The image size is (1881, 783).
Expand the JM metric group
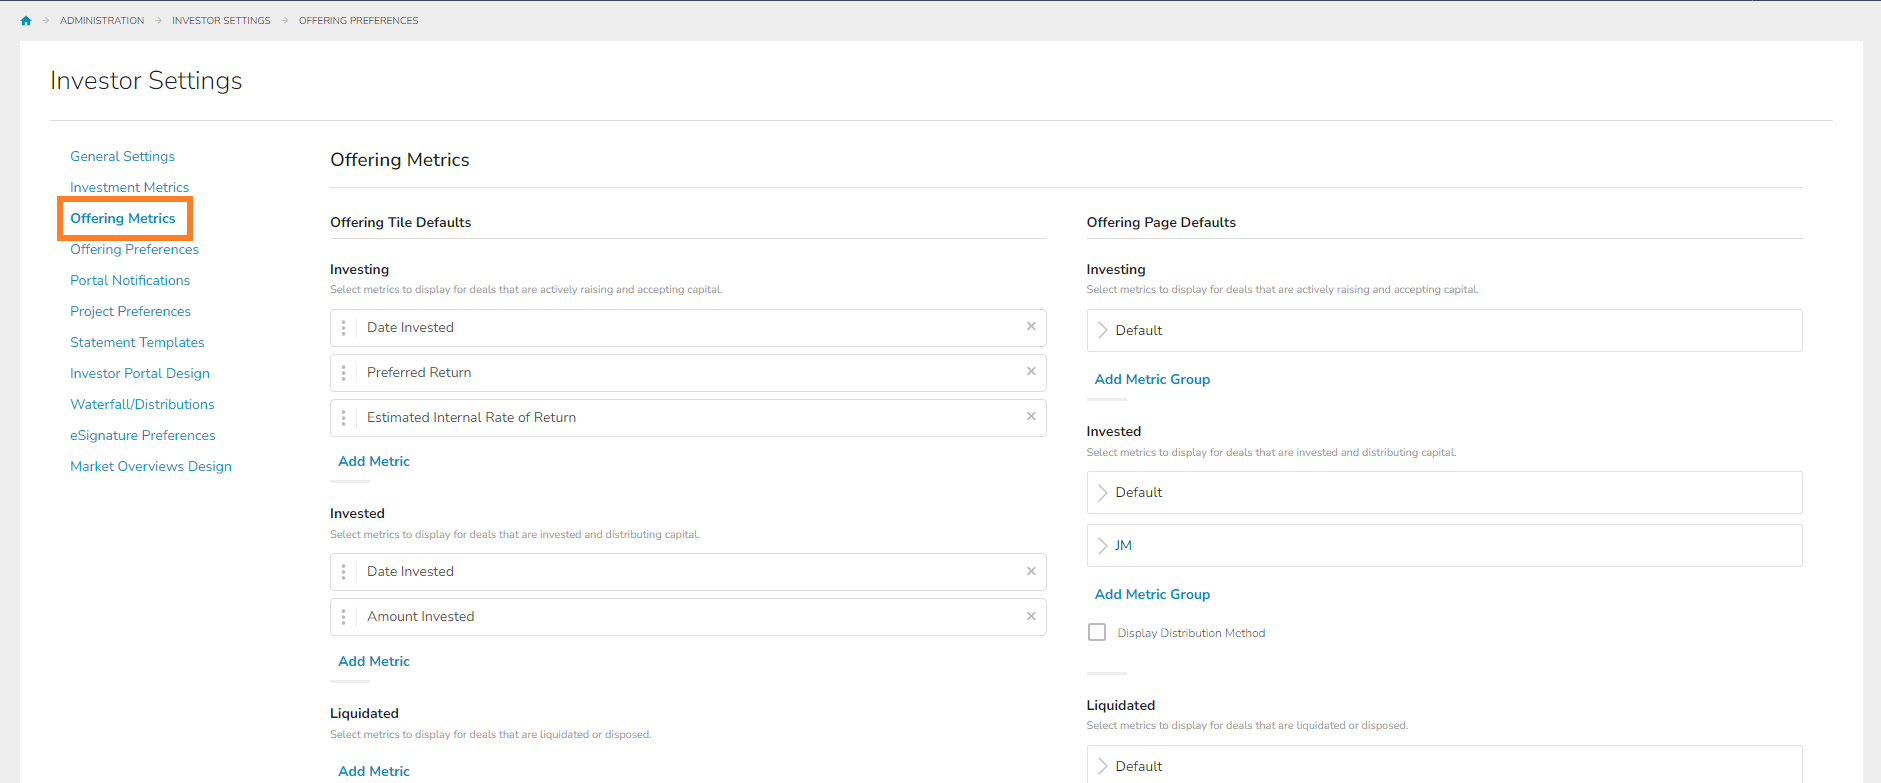click(1103, 546)
